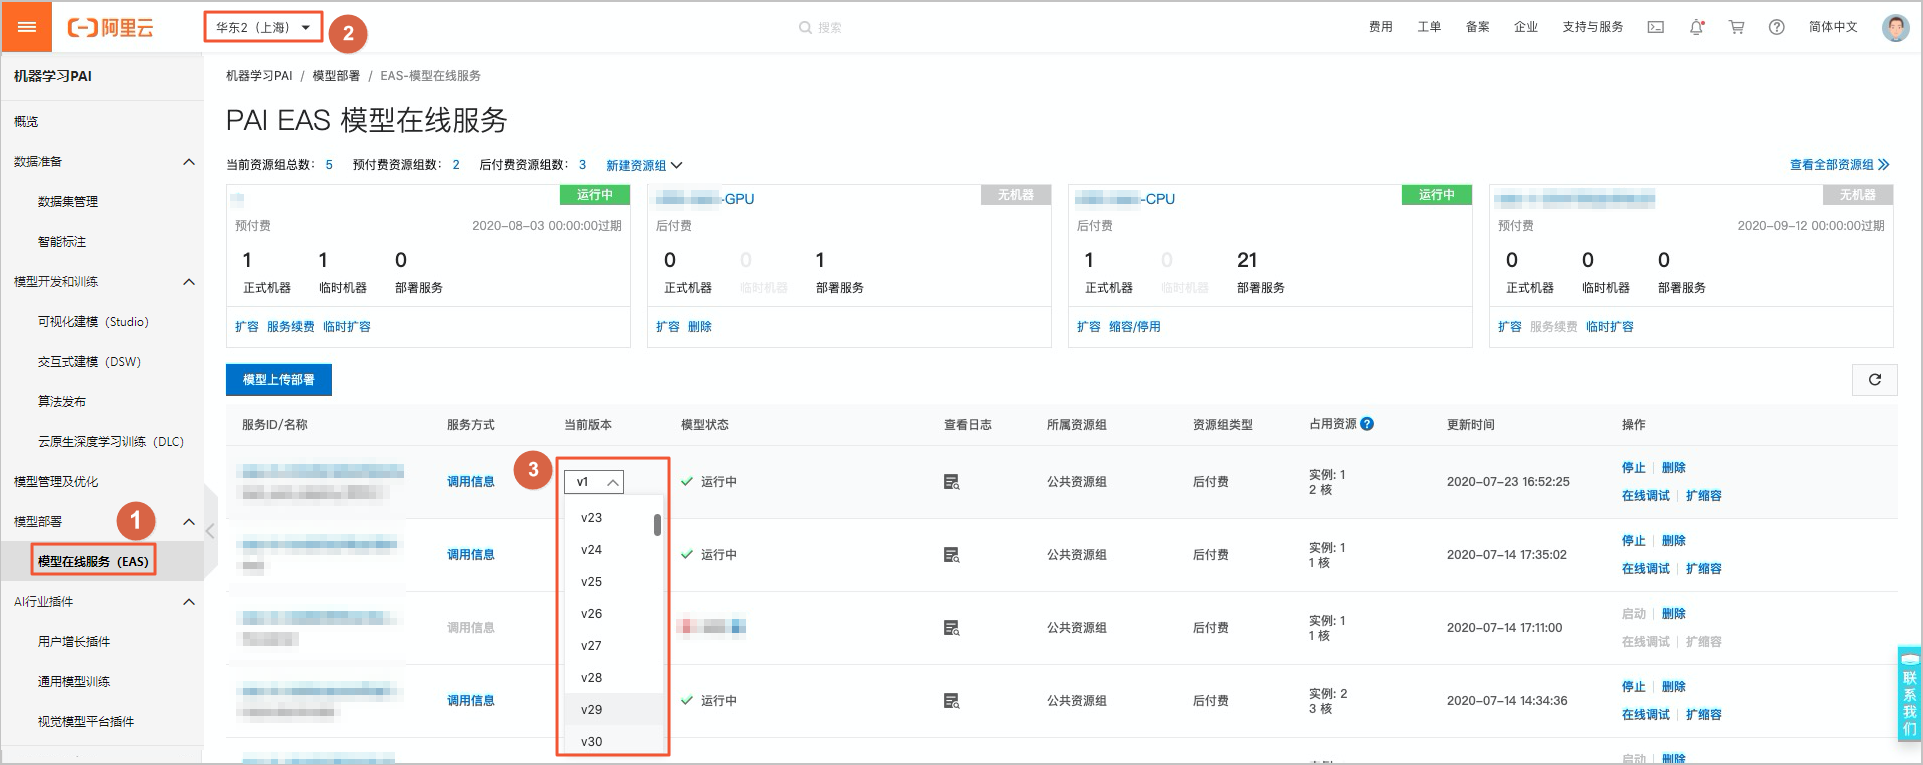Open 算法发布 in the sidebar
This screenshot has height=765, width=1923.
tap(62, 402)
